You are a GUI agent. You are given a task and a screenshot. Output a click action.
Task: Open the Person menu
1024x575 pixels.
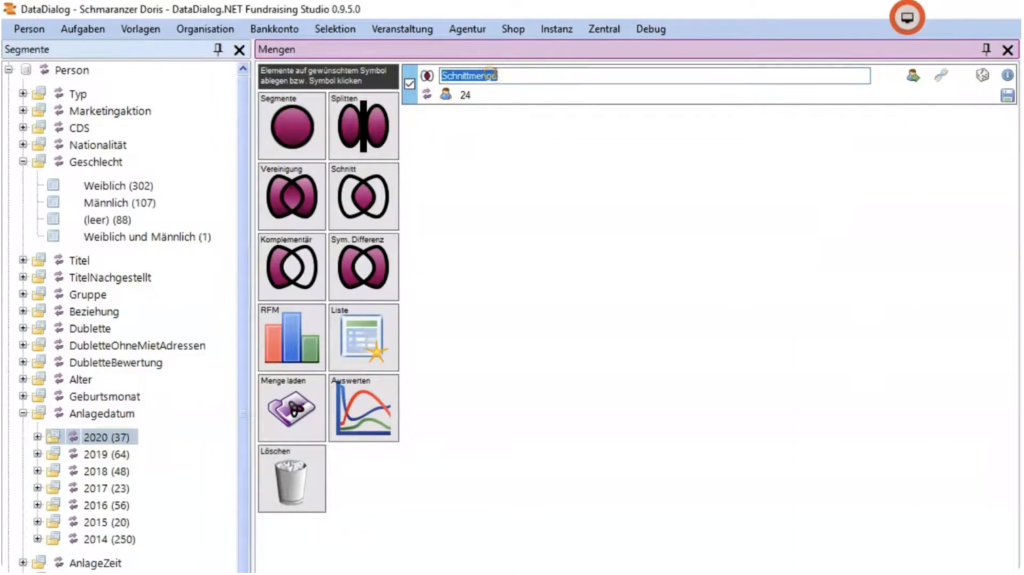[x=29, y=29]
